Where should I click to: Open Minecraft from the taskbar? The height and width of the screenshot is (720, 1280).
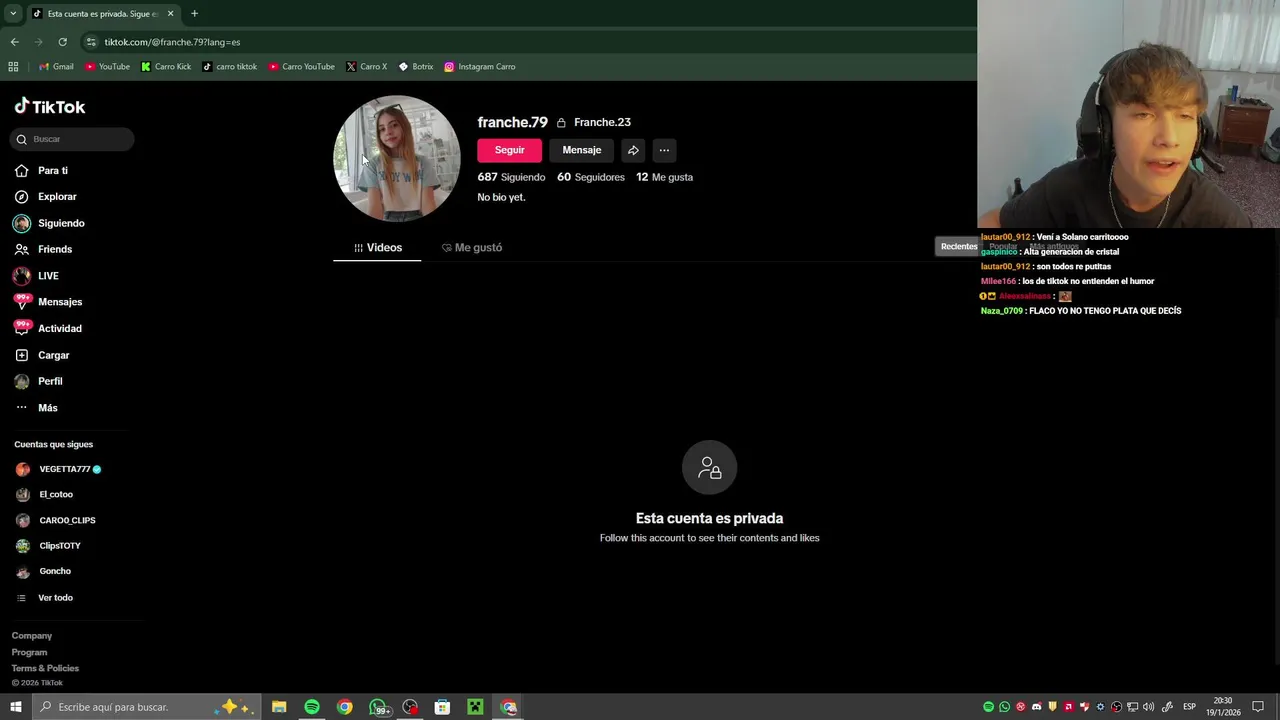pyautogui.click(x=475, y=707)
